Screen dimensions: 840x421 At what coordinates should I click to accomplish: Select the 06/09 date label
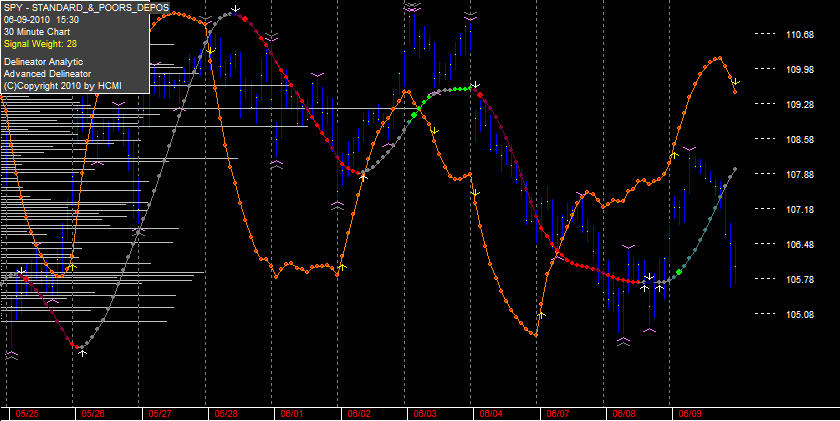click(x=690, y=414)
